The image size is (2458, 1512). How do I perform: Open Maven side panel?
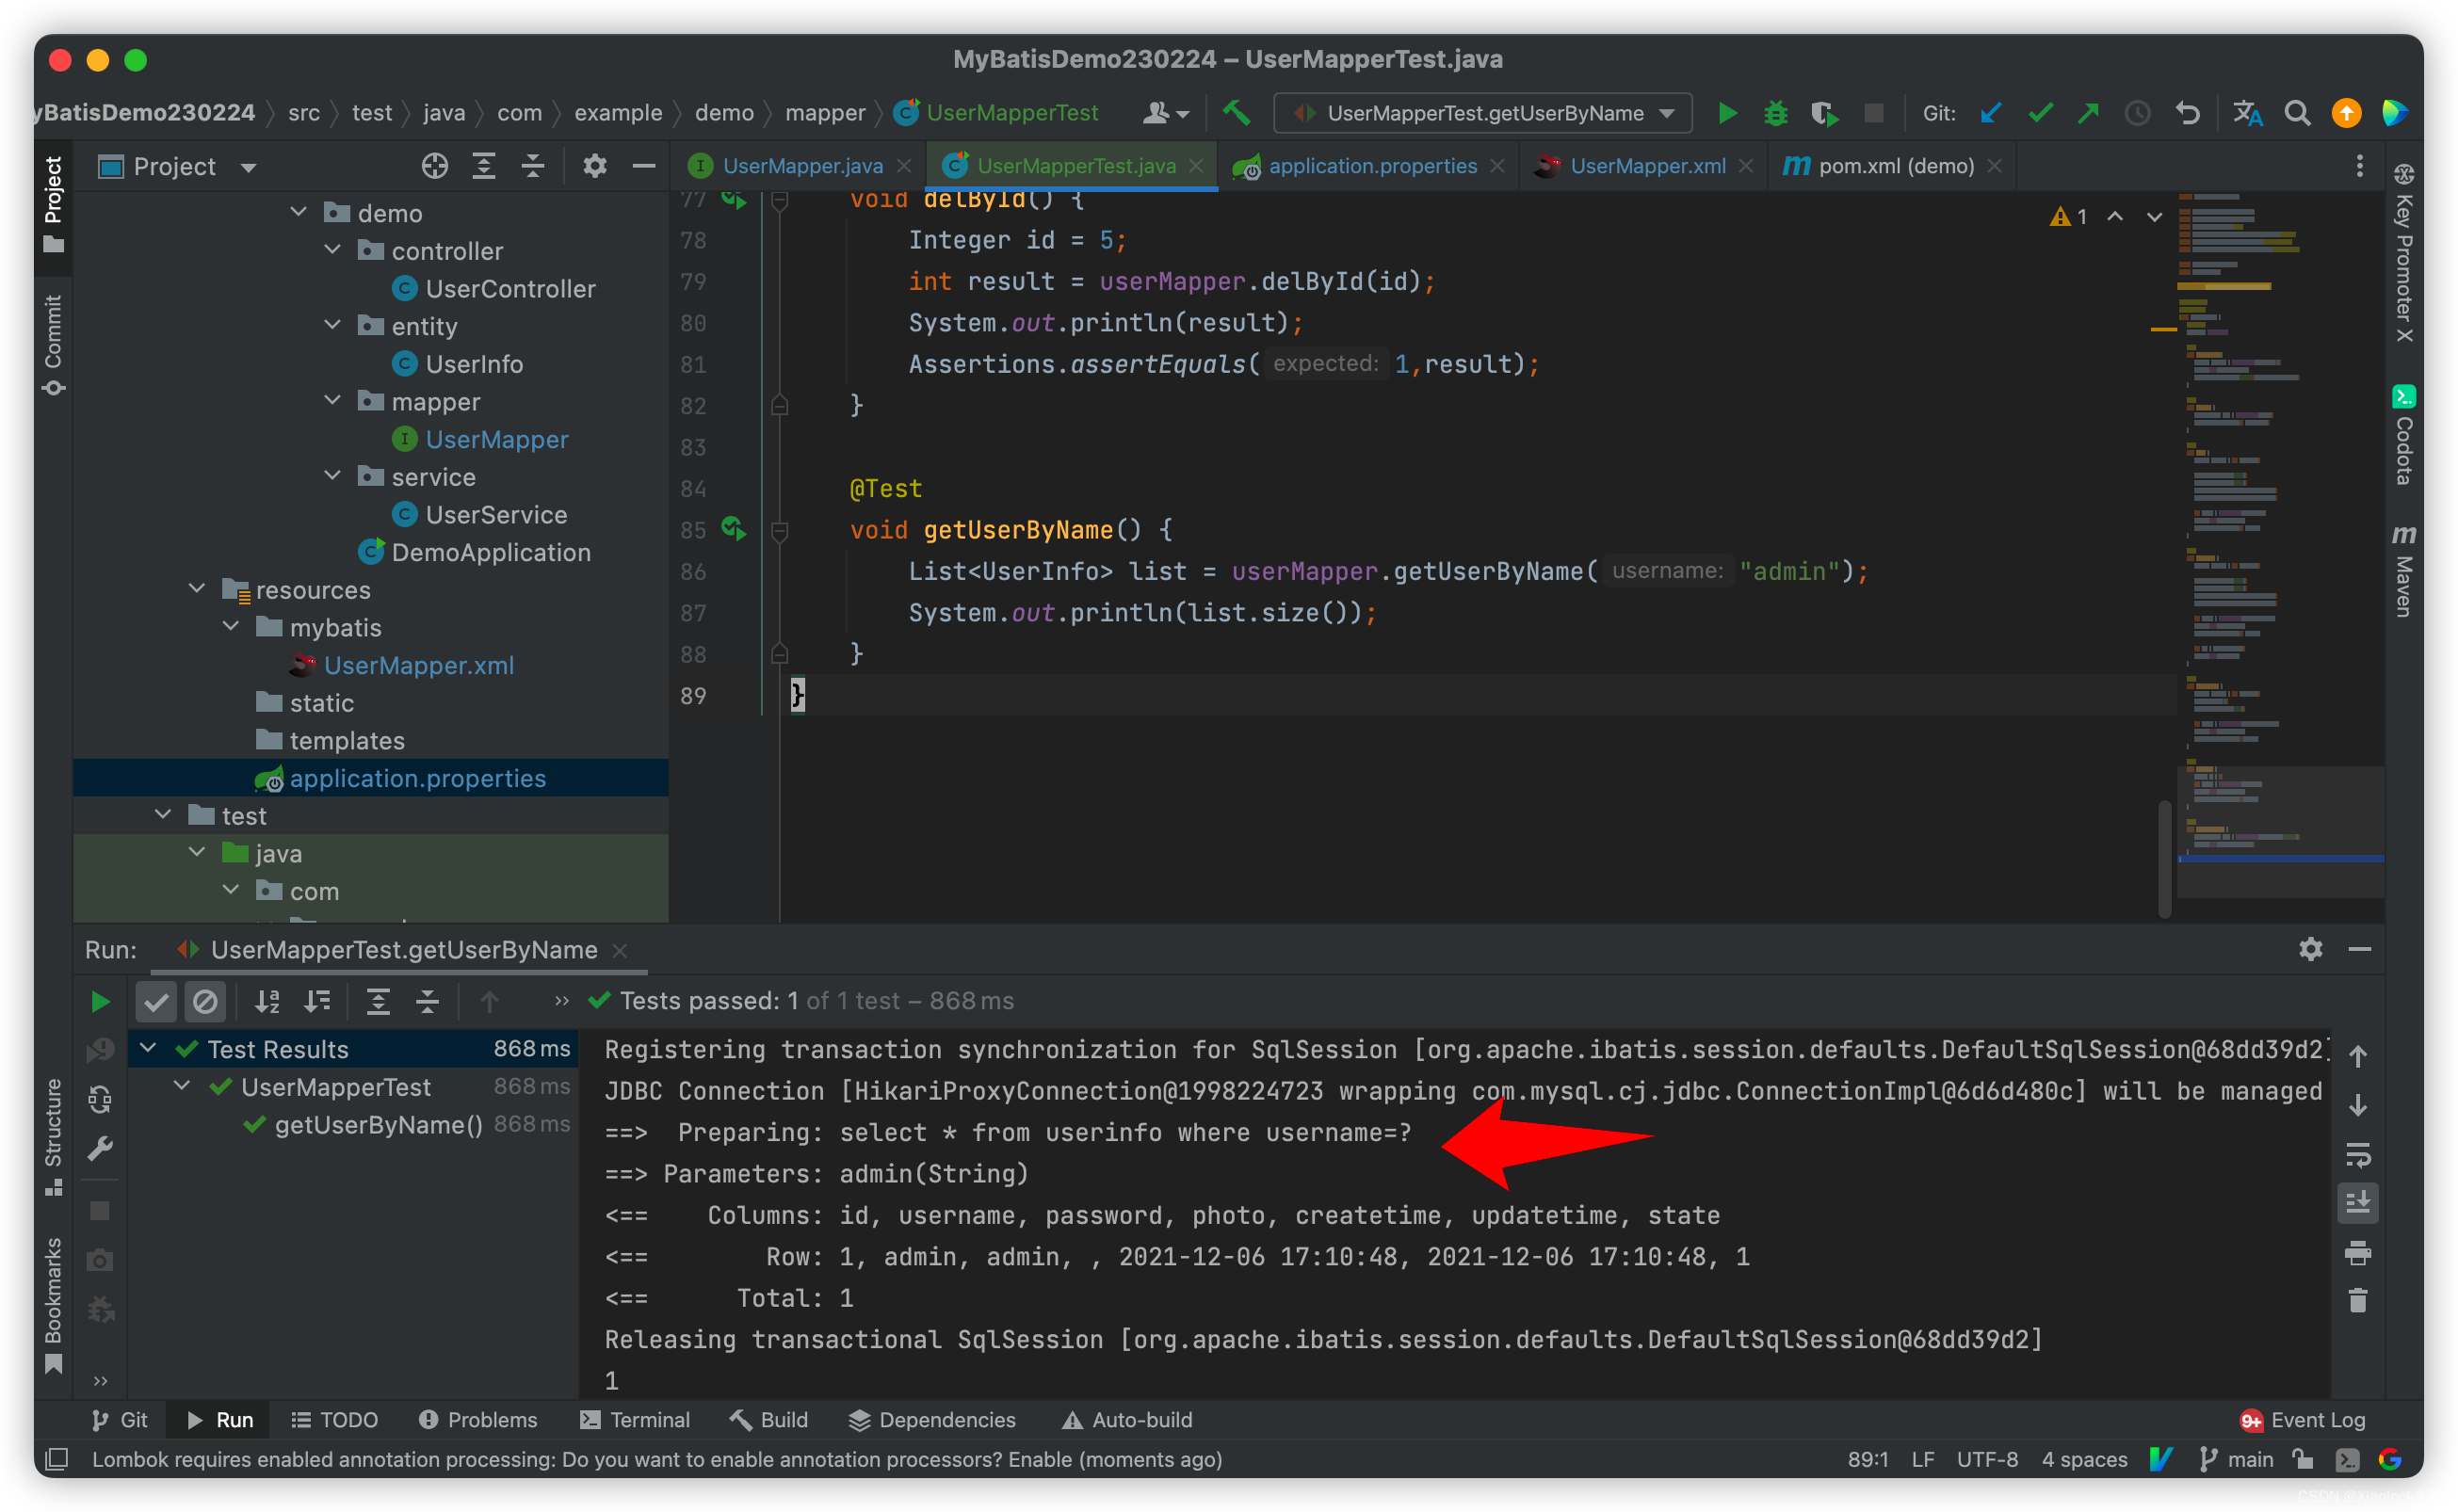coord(2404,571)
